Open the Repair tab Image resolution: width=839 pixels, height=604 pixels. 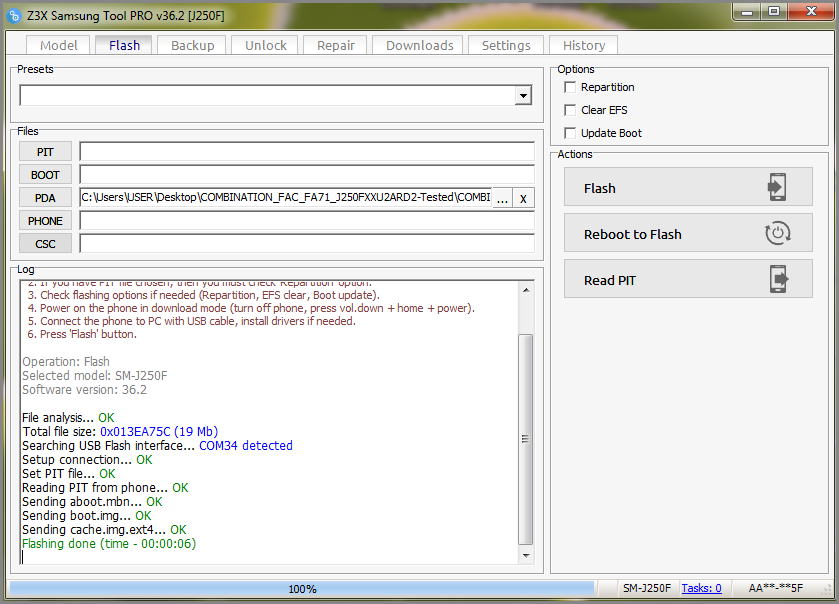335,45
